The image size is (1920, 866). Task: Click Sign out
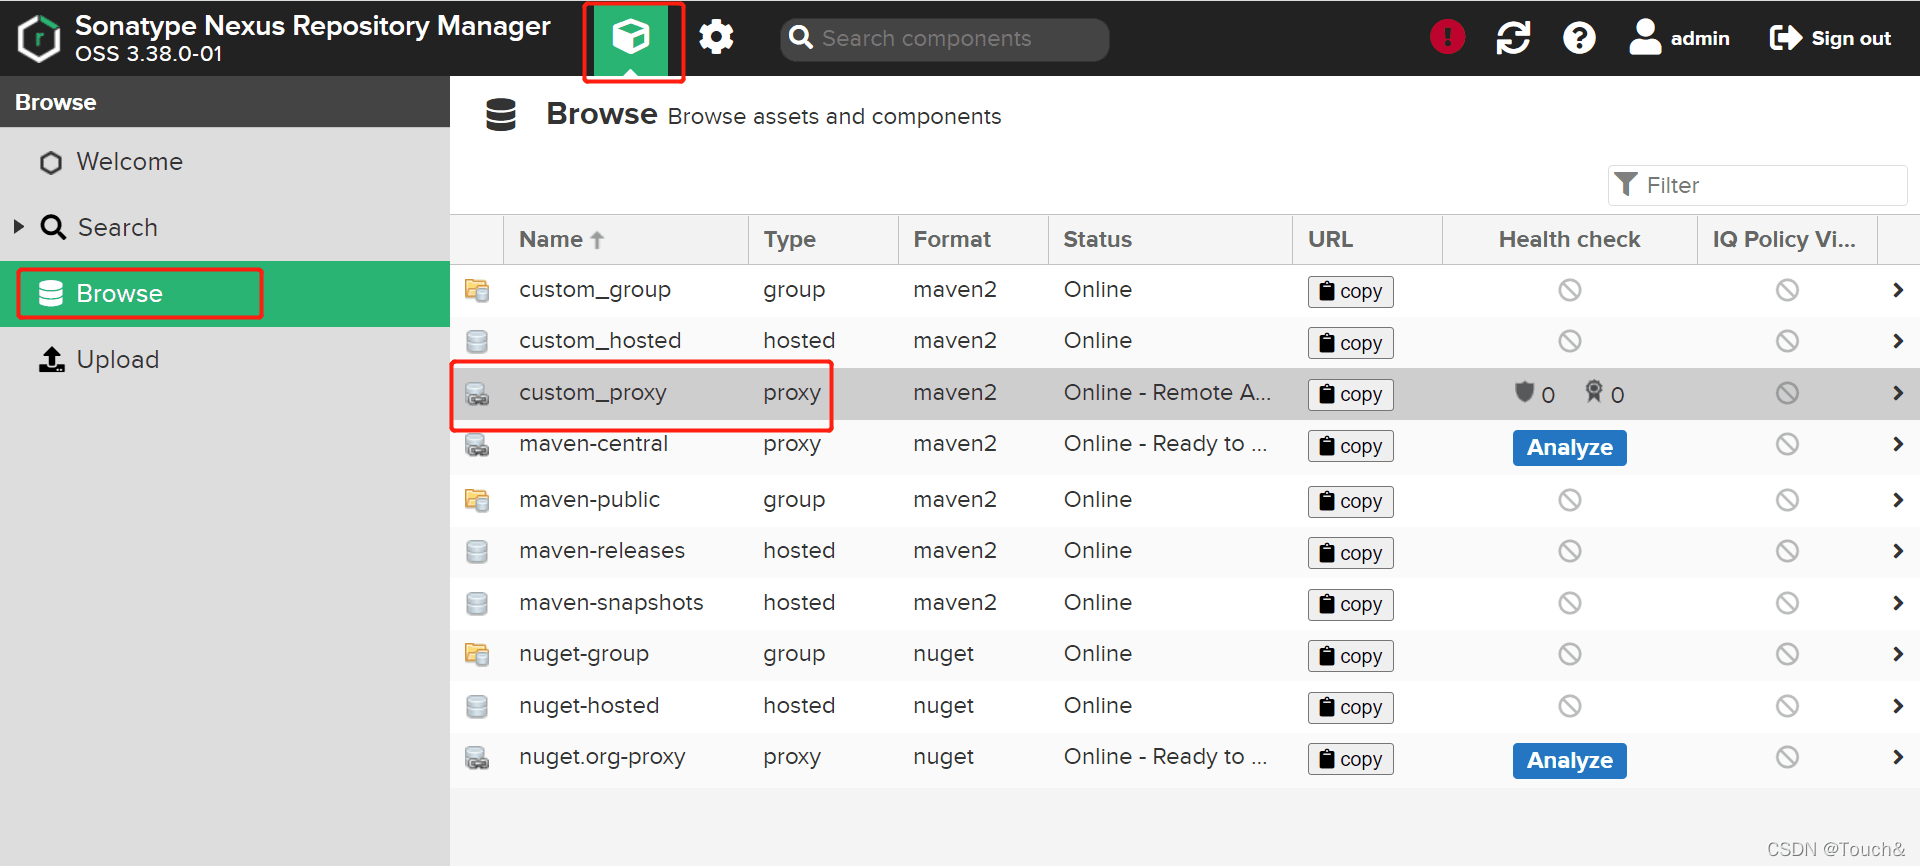(x=1830, y=38)
